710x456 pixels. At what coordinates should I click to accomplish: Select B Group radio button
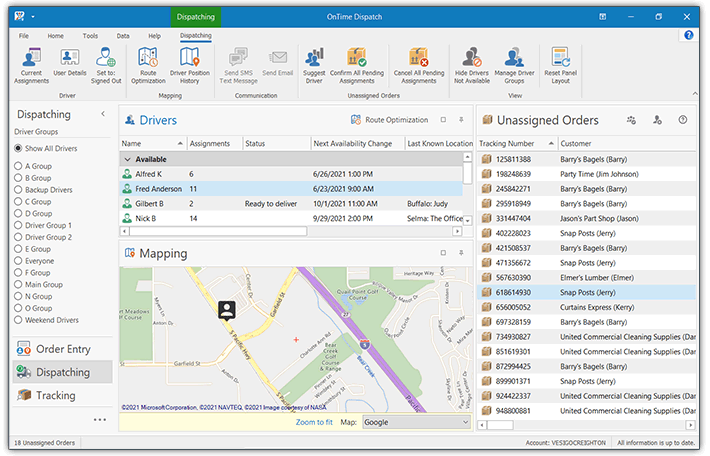coord(18,178)
